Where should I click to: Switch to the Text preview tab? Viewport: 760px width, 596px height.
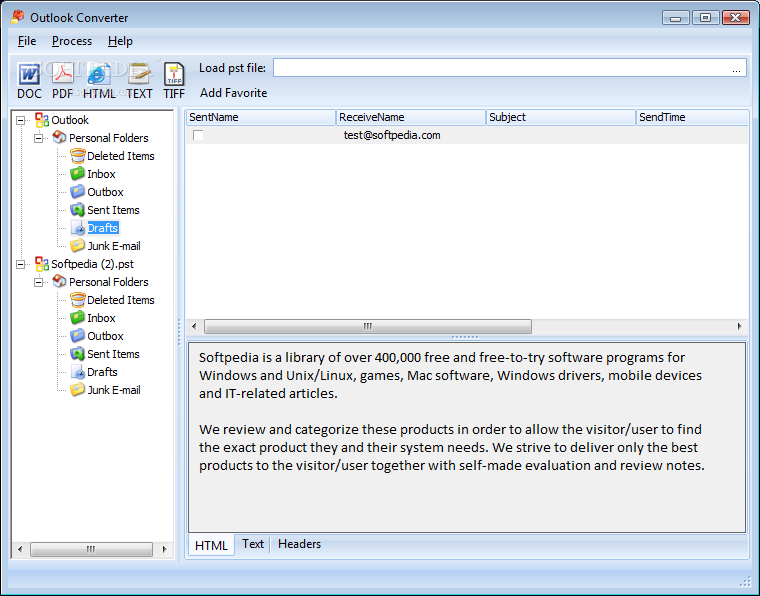point(253,544)
